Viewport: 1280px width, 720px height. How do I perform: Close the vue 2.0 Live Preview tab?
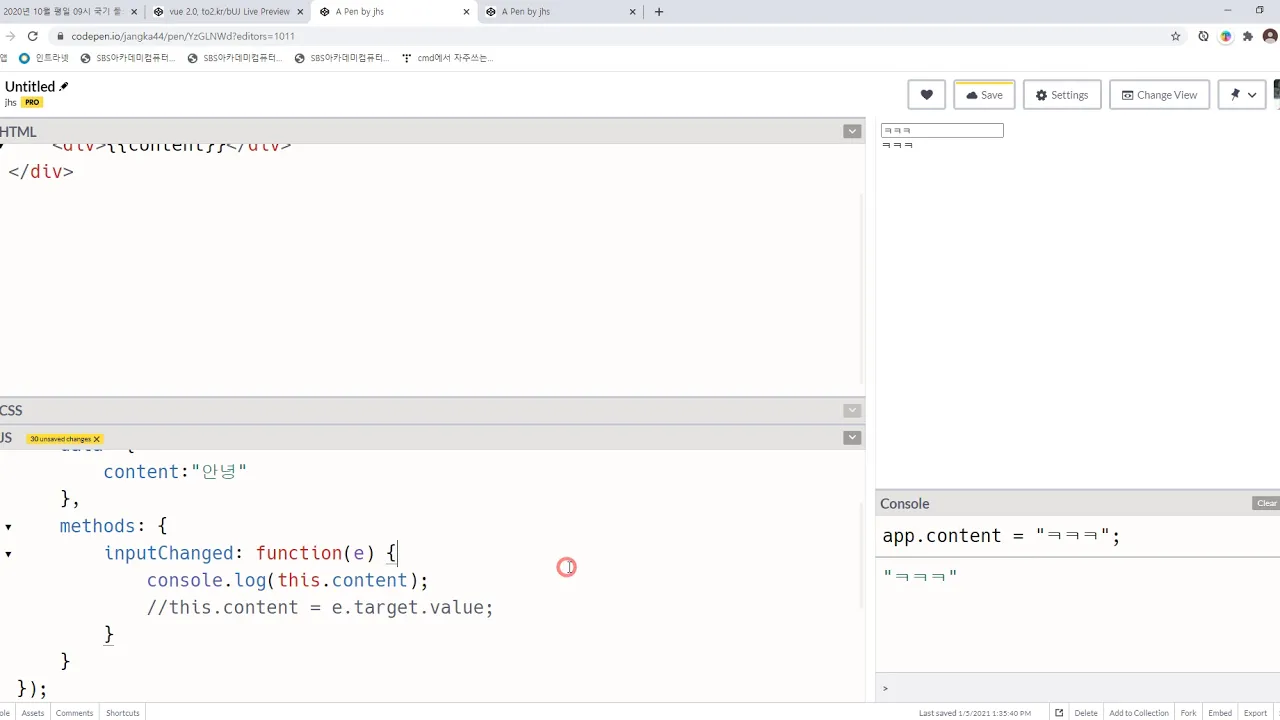coord(300,12)
